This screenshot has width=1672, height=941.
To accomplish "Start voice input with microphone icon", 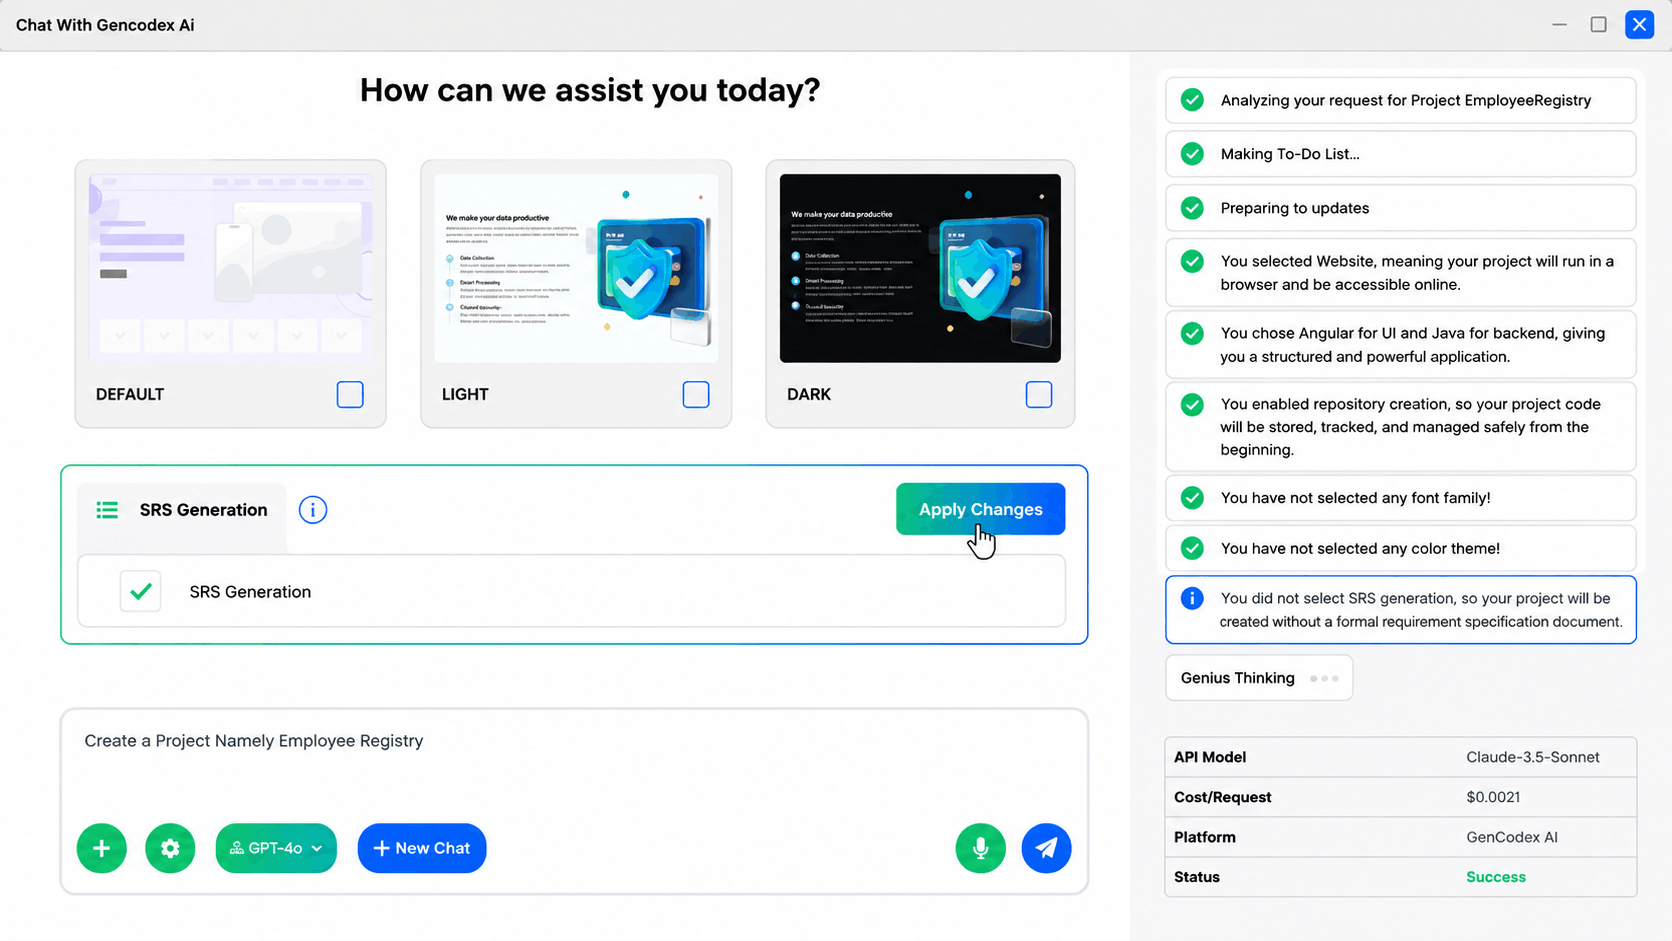I will pos(981,848).
